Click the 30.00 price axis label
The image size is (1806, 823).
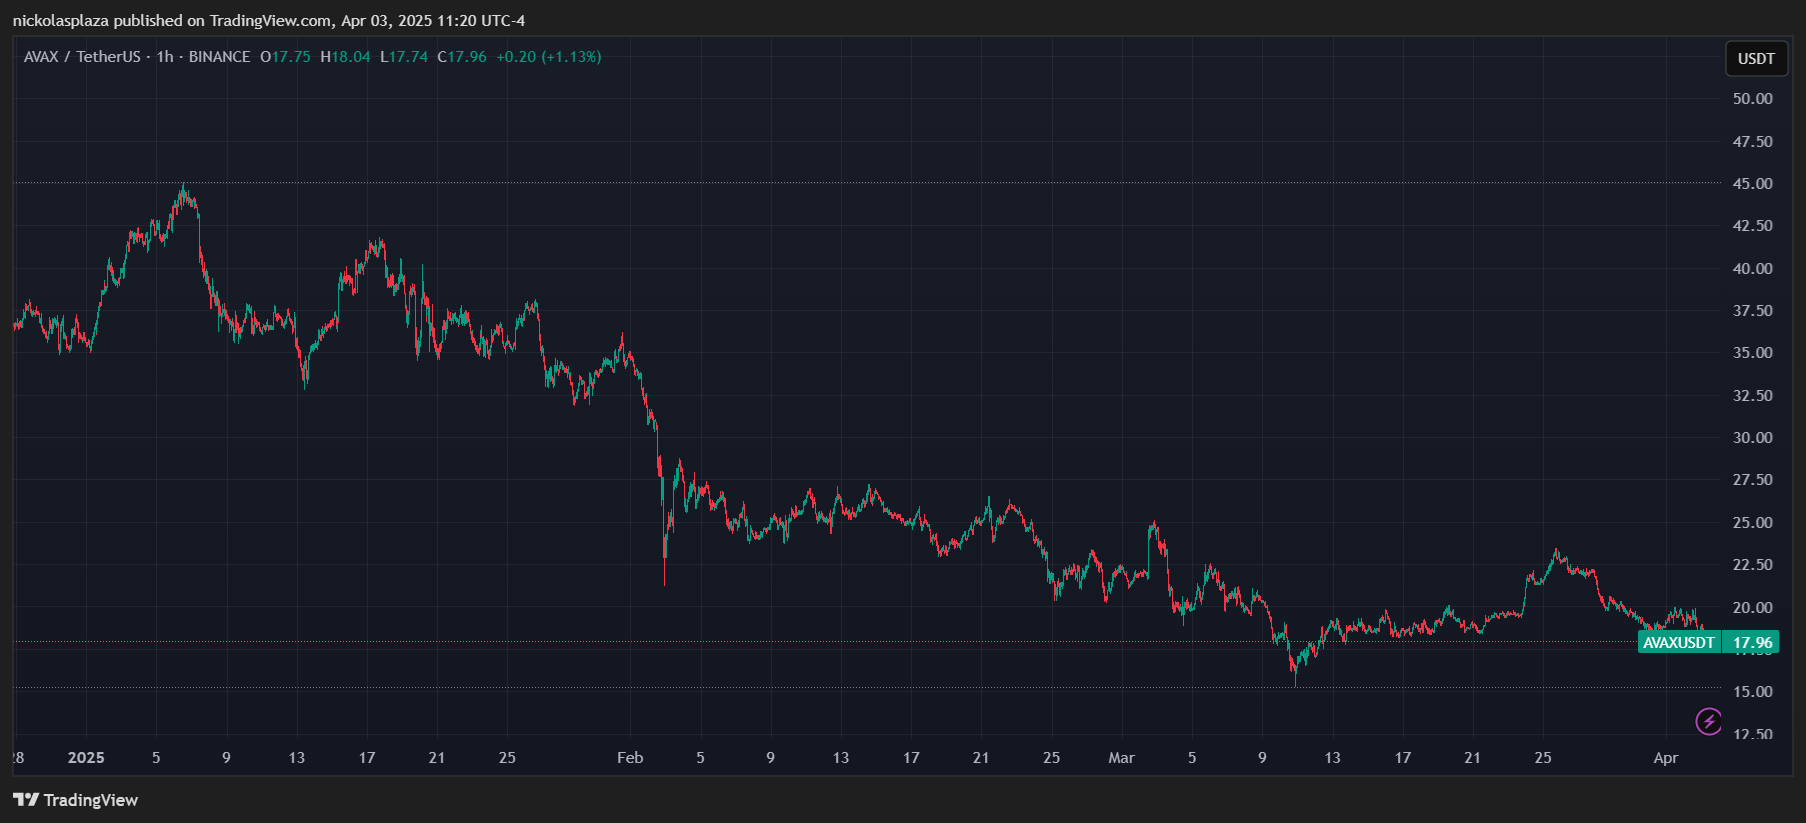click(x=1752, y=438)
